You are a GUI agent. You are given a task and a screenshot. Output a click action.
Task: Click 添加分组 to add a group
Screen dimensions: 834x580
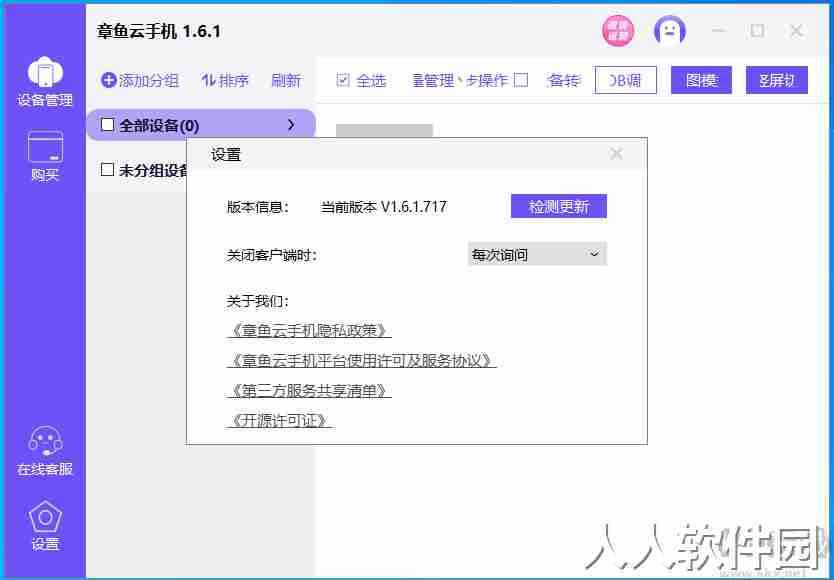point(140,80)
